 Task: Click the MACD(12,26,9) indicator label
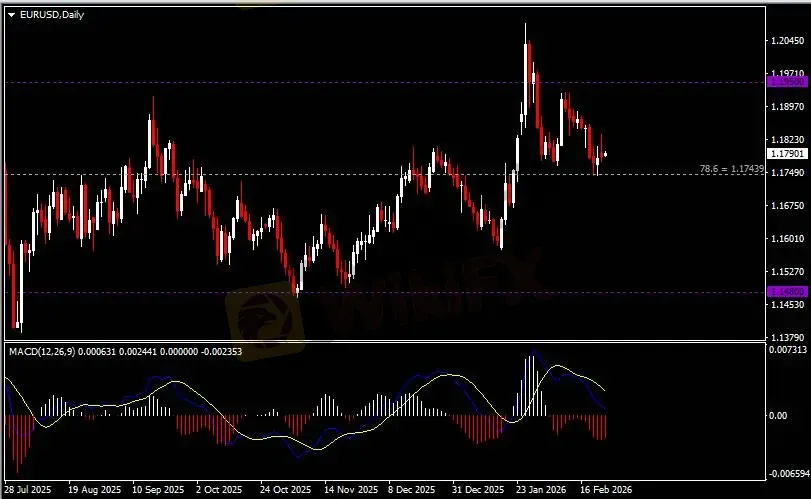[x=42, y=352]
